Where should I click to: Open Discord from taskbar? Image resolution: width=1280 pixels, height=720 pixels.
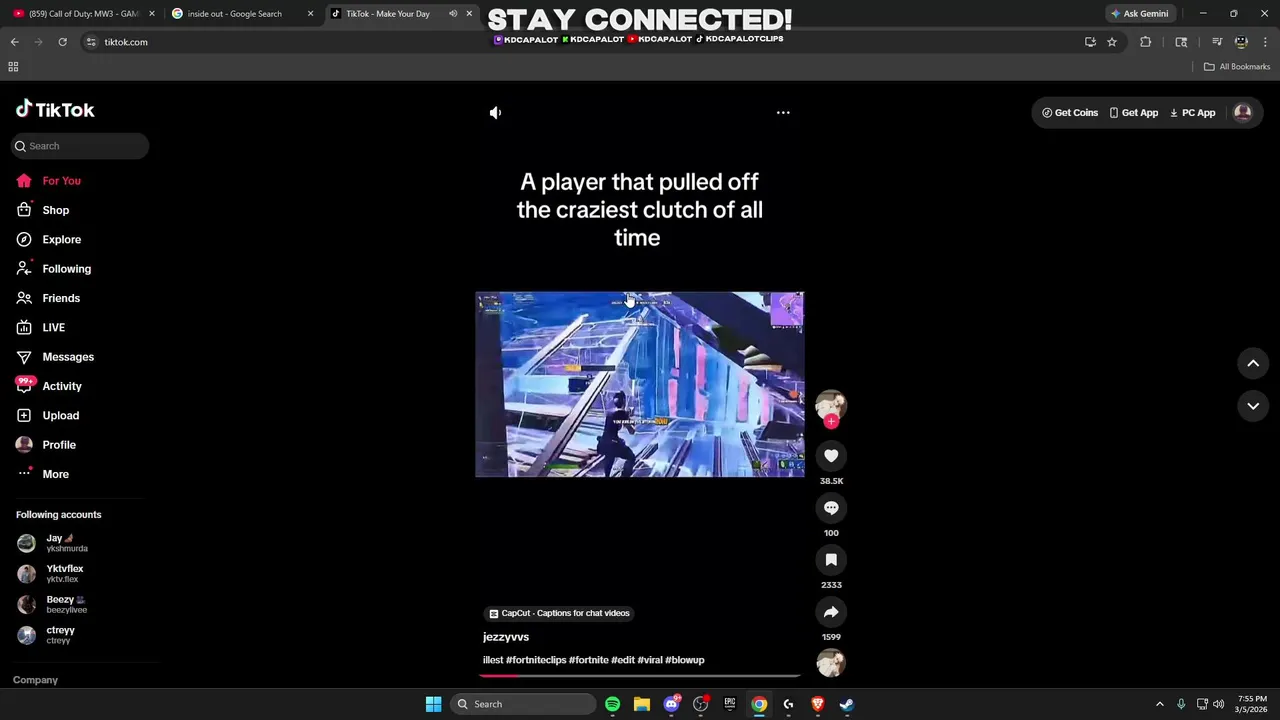click(x=671, y=704)
